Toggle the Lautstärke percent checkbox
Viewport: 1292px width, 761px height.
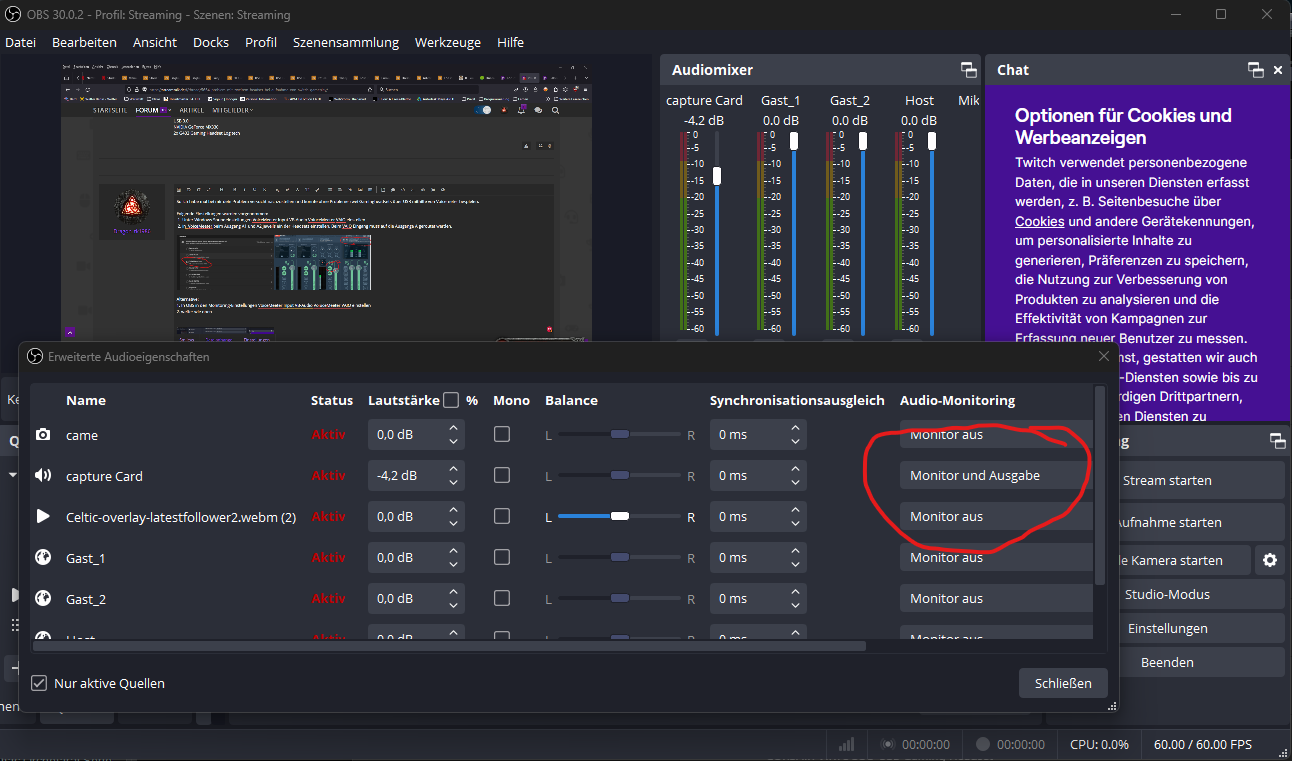[x=451, y=400]
